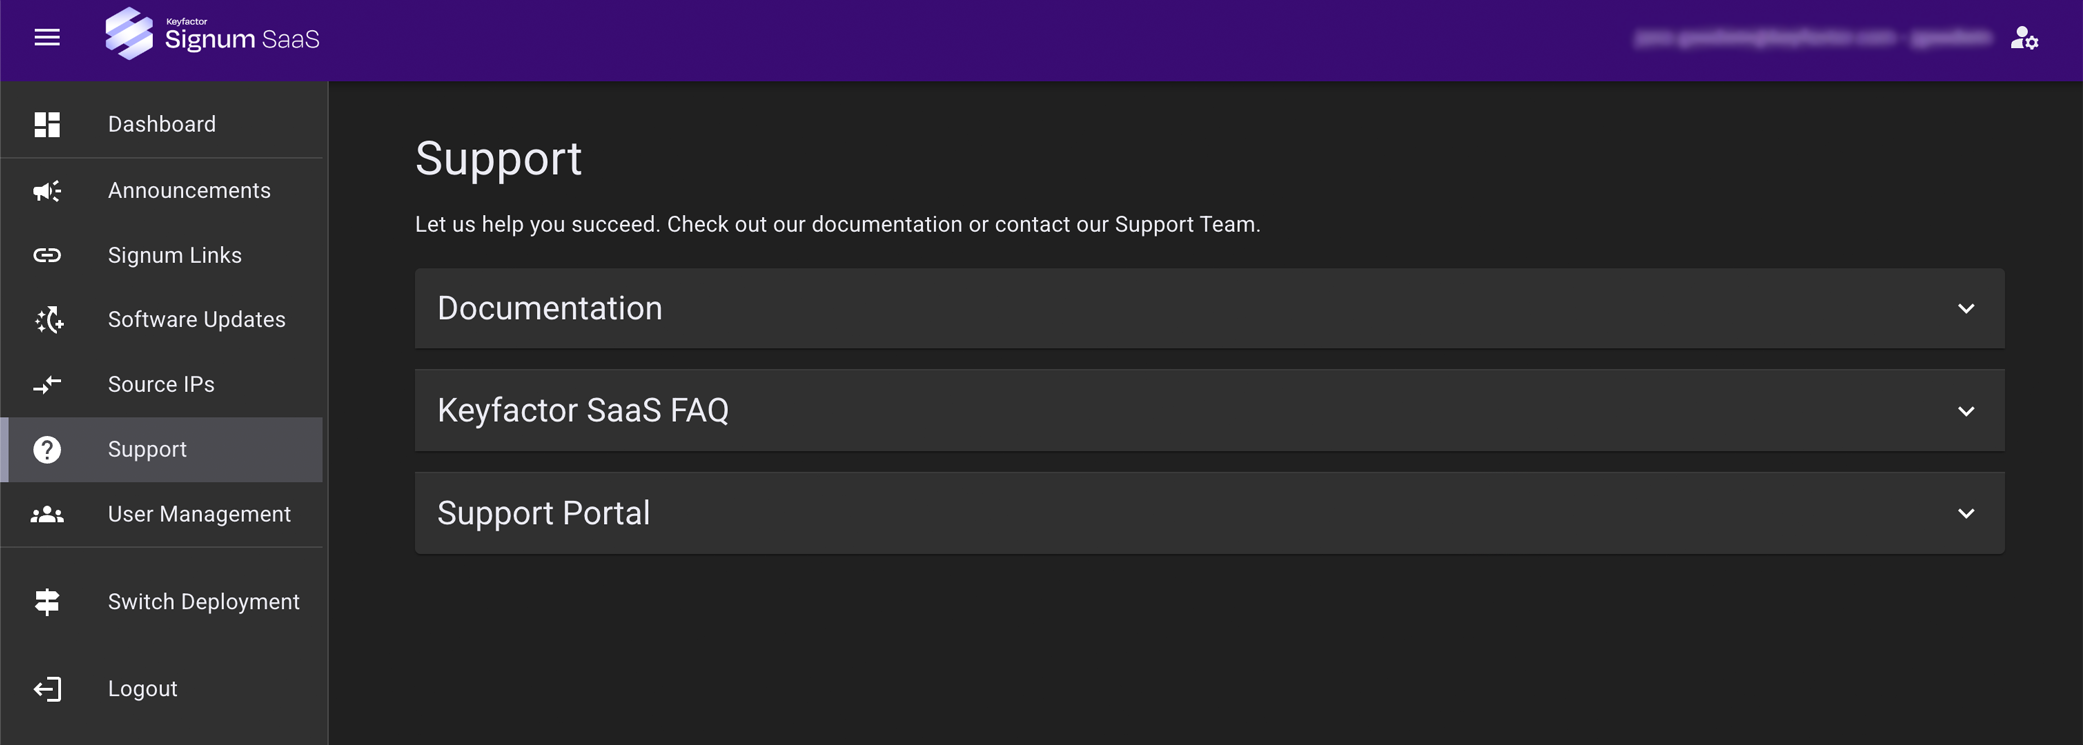This screenshot has width=2083, height=745.
Task: Click the Switch Deployment signpost icon
Action: pos(47,602)
